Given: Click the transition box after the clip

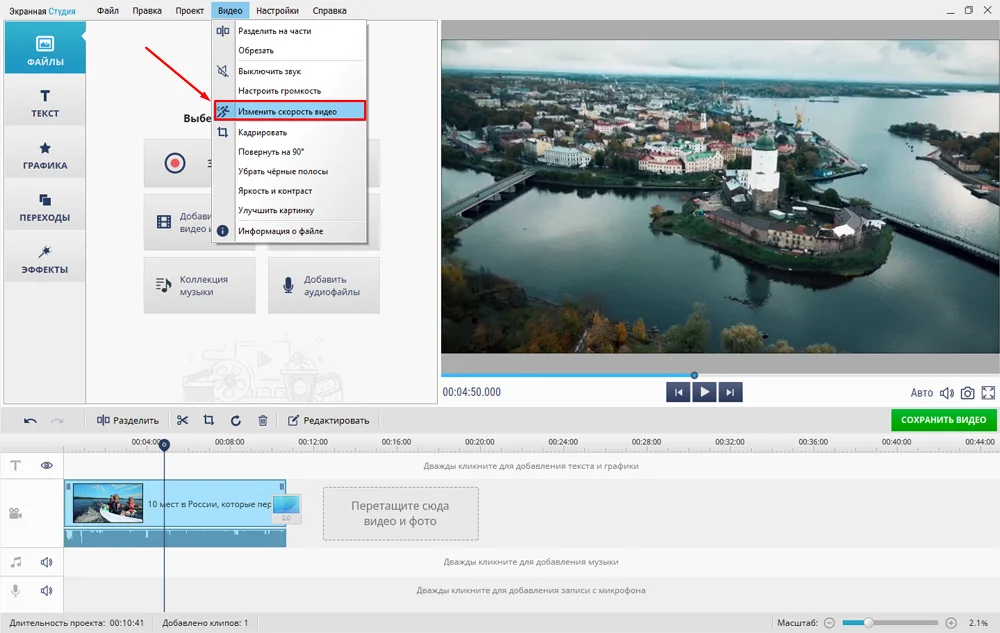Looking at the screenshot, I should pos(286,509).
